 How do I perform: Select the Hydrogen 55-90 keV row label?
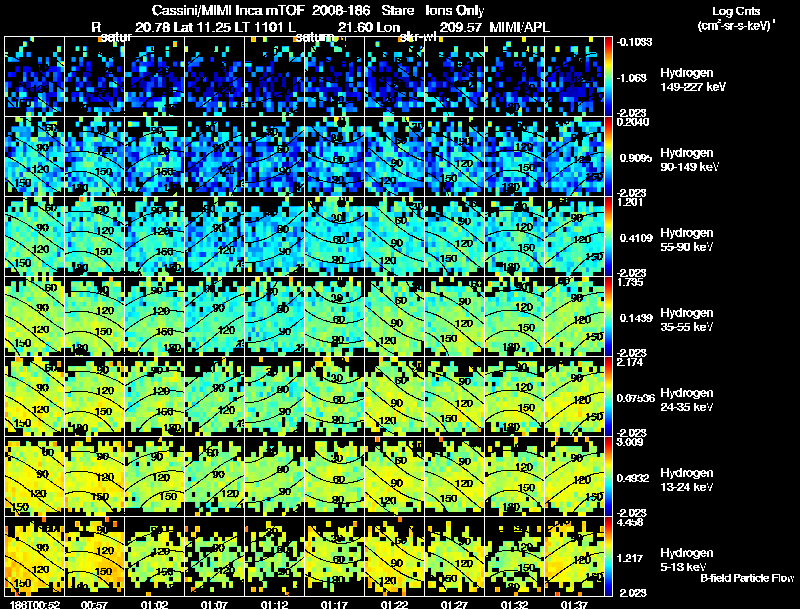(x=687, y=240)
